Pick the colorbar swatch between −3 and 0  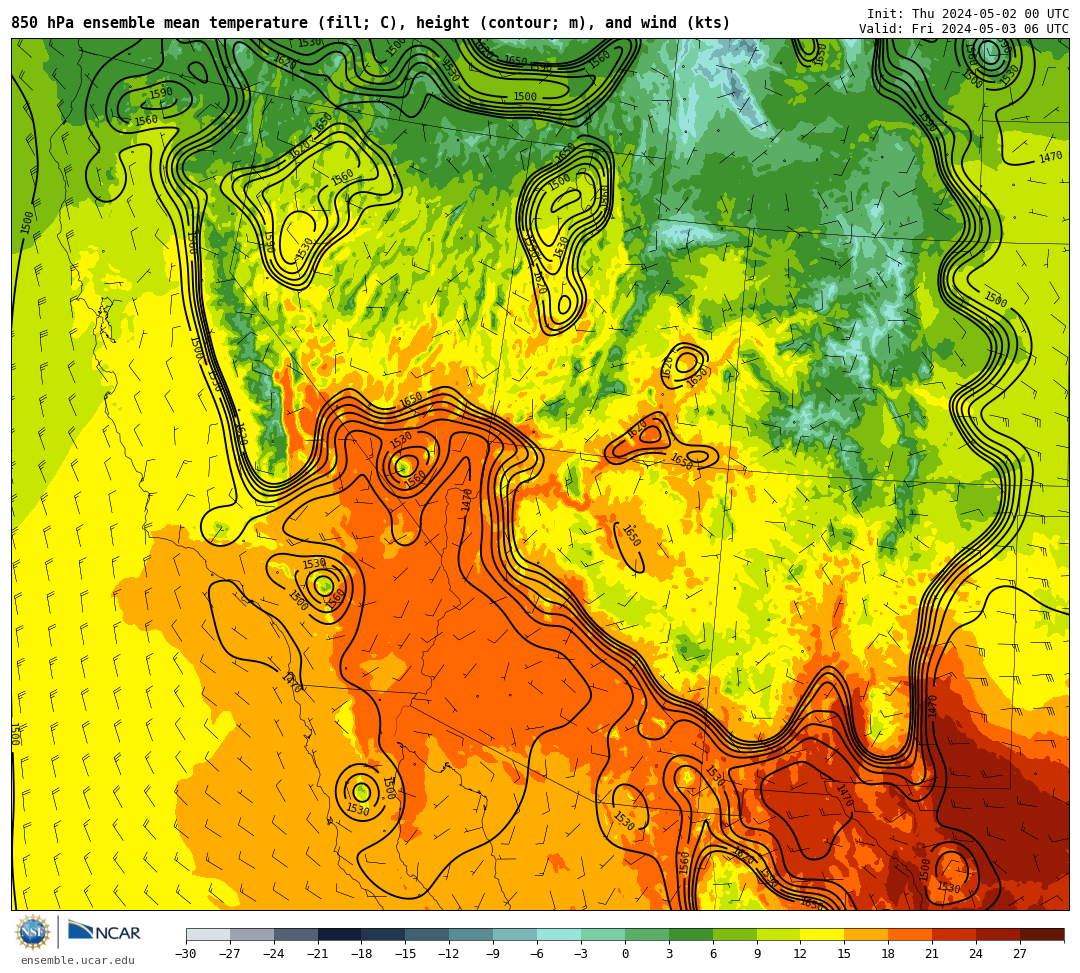click(x=603, y=934)
